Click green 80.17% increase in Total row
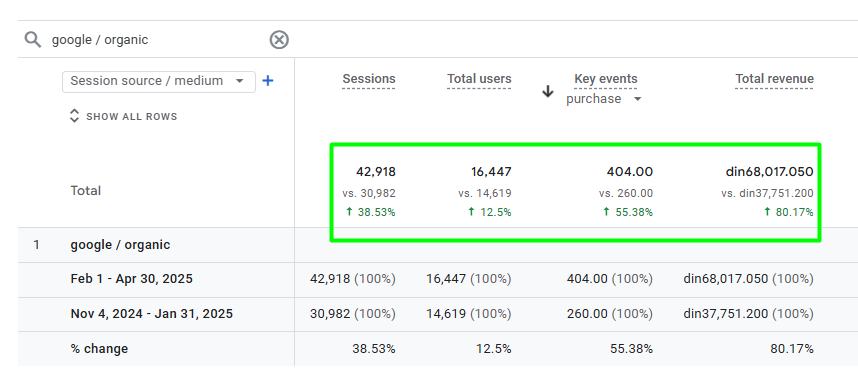858x374 pixels. coord(789,212)
